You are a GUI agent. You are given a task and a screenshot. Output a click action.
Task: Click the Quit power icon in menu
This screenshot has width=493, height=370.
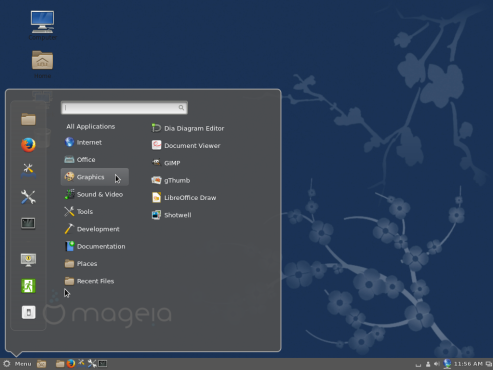coord(28,312)
